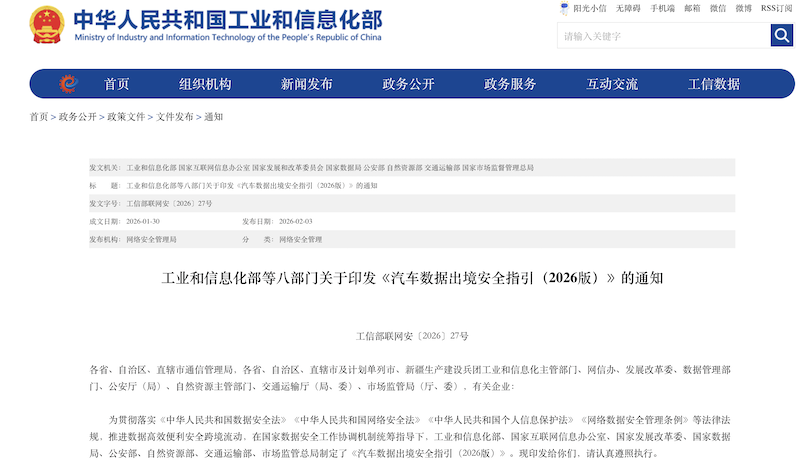
Task: Click the 发布机构 网络安全管理局 value
Action: [151, 239]
